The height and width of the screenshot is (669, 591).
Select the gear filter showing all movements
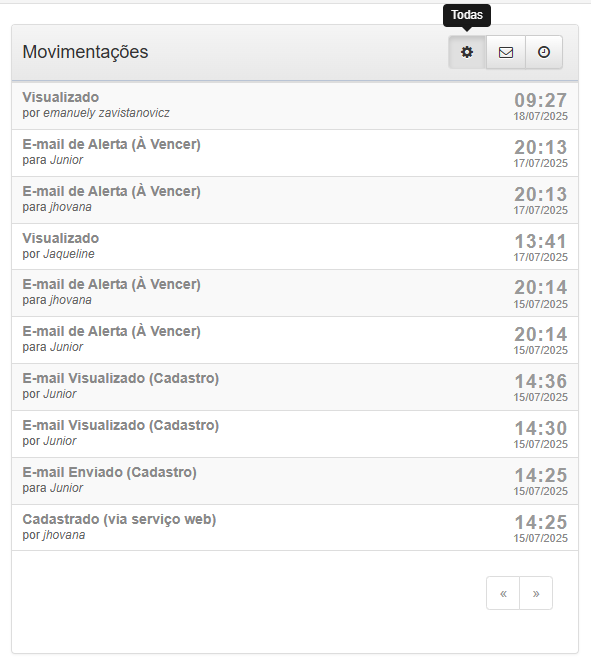click(x=467, y=52)
